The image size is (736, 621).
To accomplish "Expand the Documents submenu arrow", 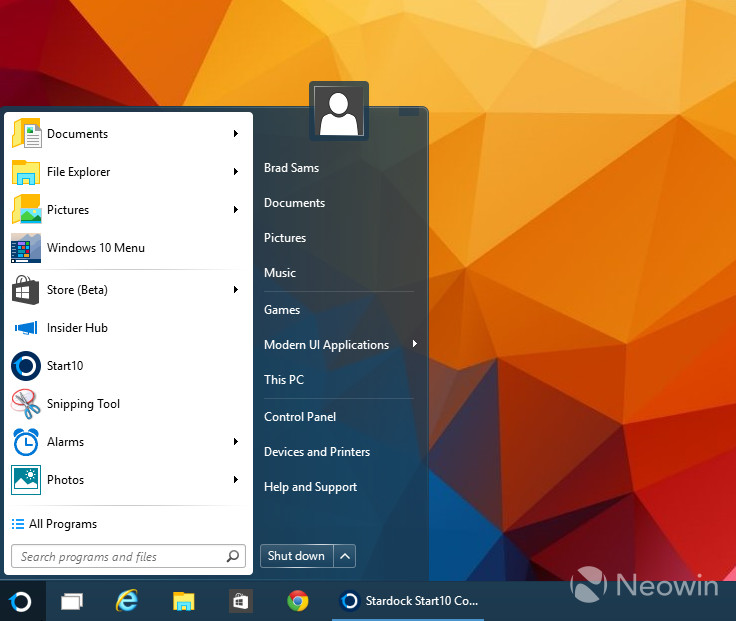I will (x=236, y=134).
